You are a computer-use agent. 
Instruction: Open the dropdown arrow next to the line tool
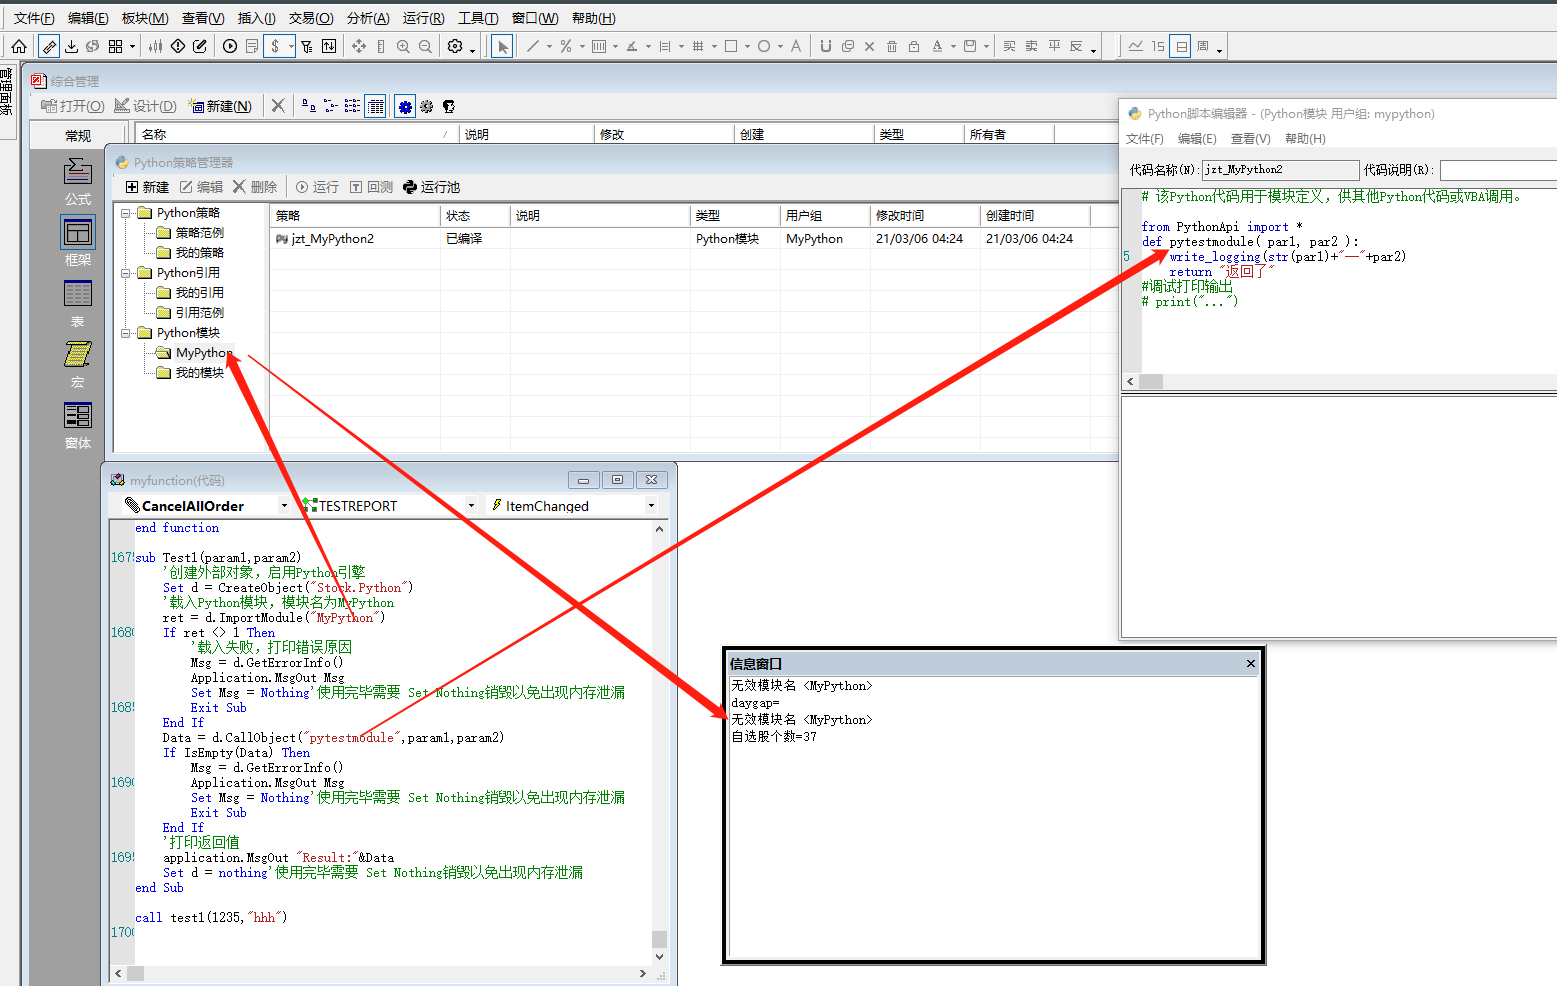point(549,47)
